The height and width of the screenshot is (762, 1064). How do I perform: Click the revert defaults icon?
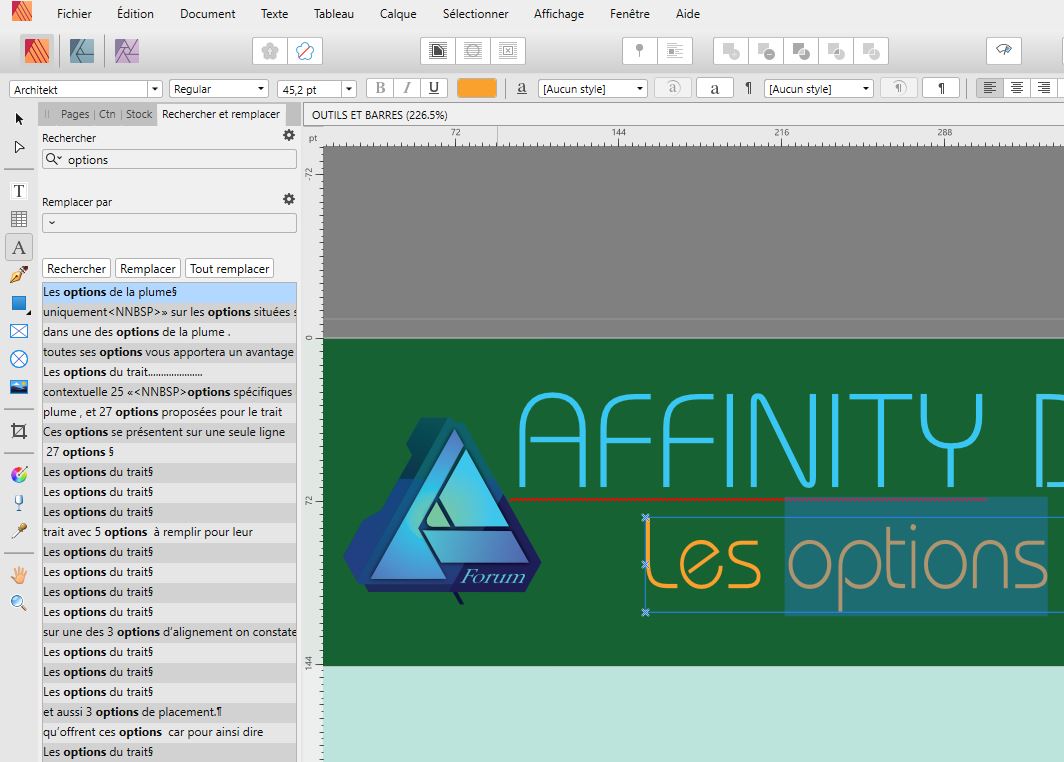(305, 51)
